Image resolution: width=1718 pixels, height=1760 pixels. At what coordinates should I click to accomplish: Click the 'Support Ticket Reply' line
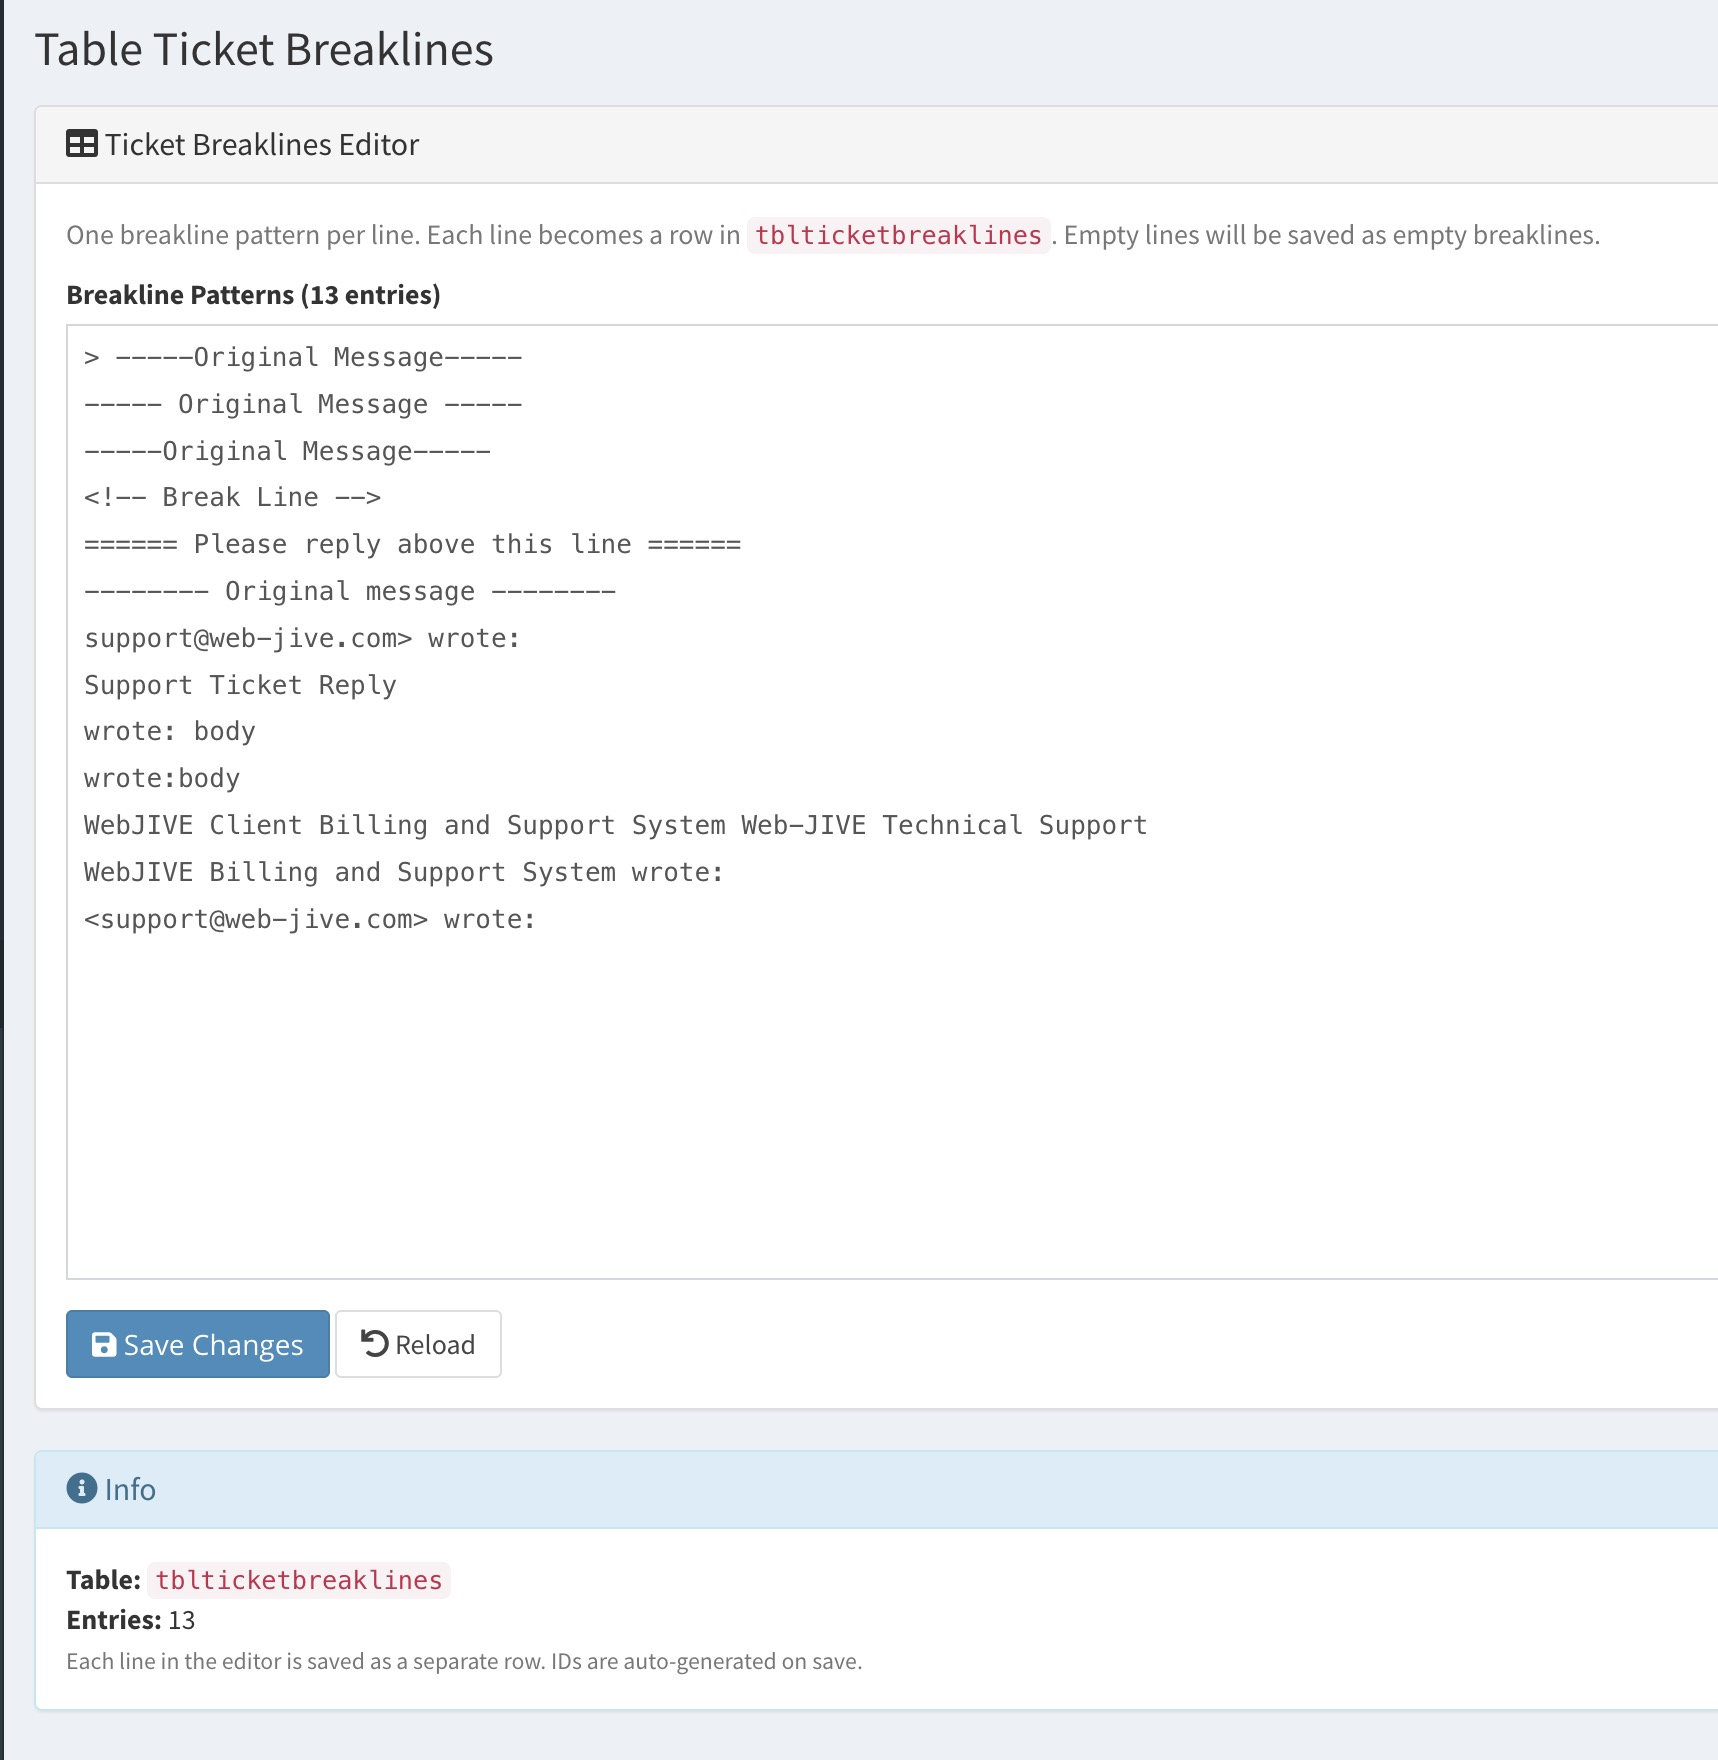tap(240, 685)
